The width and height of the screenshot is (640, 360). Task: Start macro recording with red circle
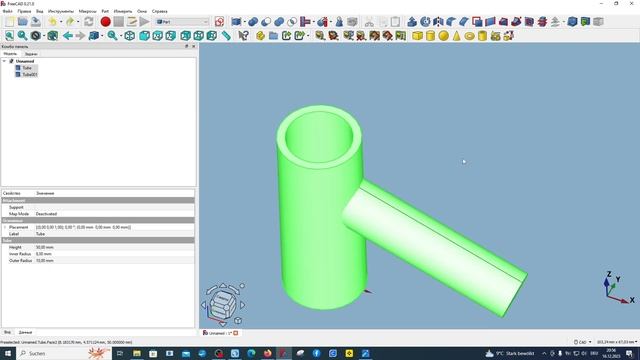pyautogui.click(x=105, y=22)
